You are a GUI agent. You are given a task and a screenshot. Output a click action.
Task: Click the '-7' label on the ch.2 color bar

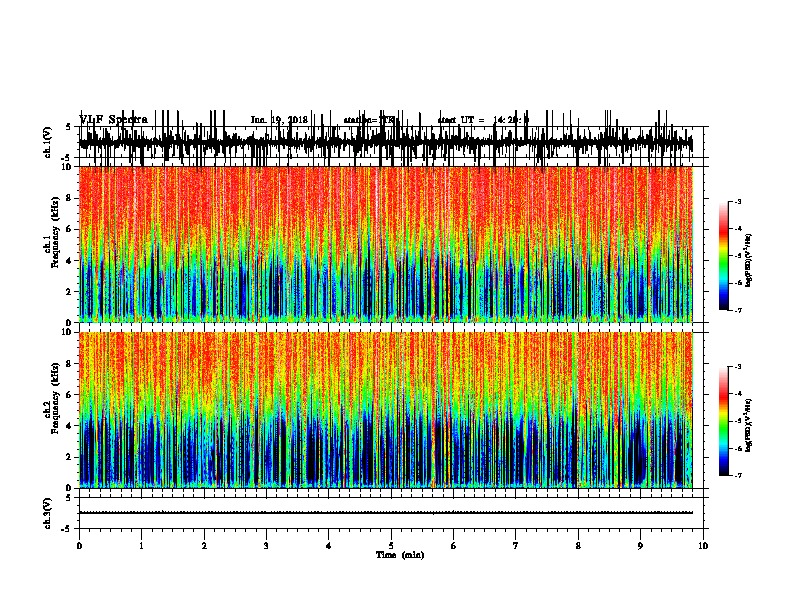tap(737, 476)
